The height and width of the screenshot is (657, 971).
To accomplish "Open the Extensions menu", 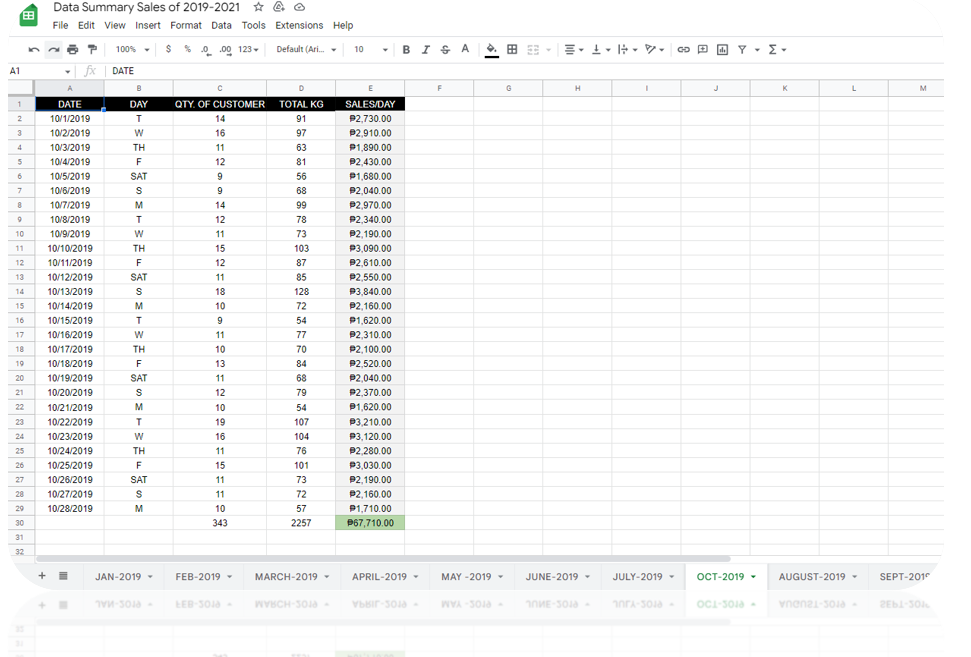I will [x=299, y=25].
